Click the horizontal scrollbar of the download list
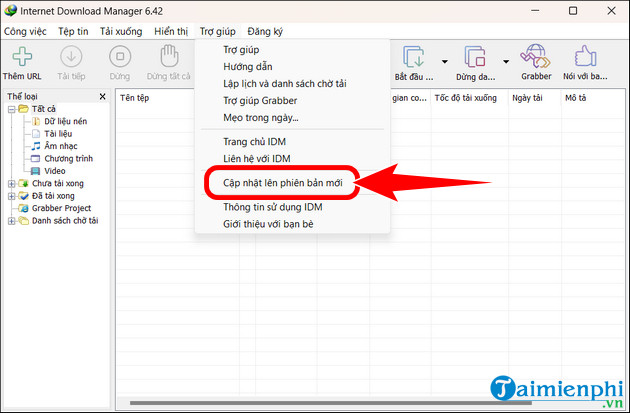 (x=331, y=403)
